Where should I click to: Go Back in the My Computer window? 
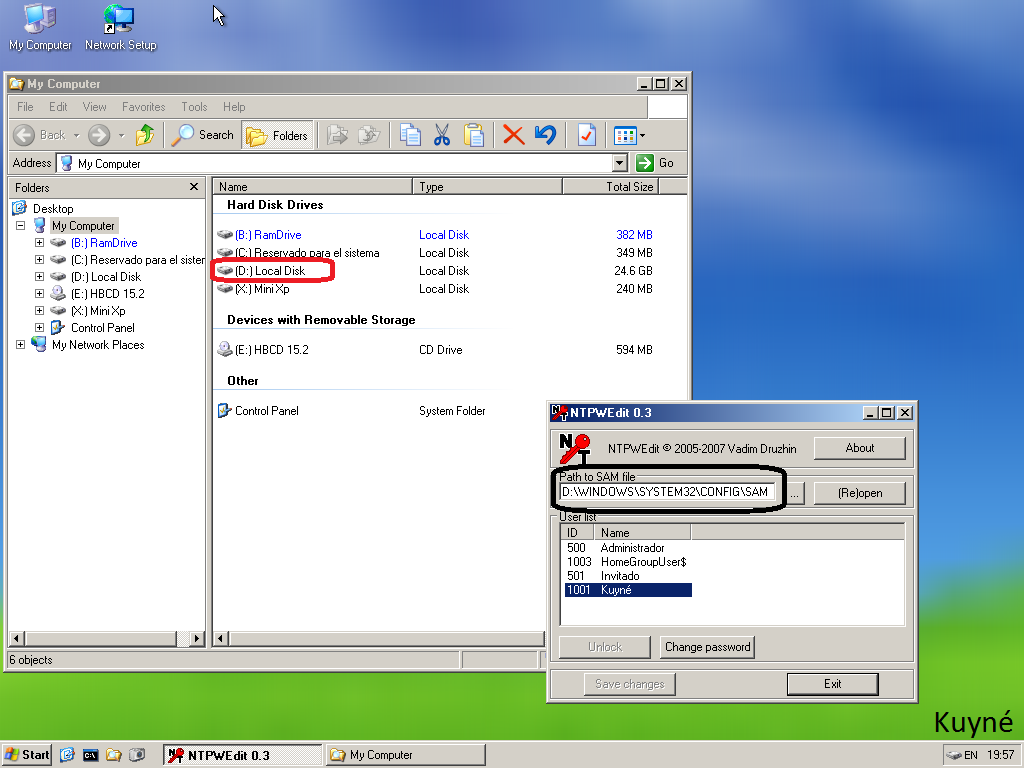pos(40,135)
